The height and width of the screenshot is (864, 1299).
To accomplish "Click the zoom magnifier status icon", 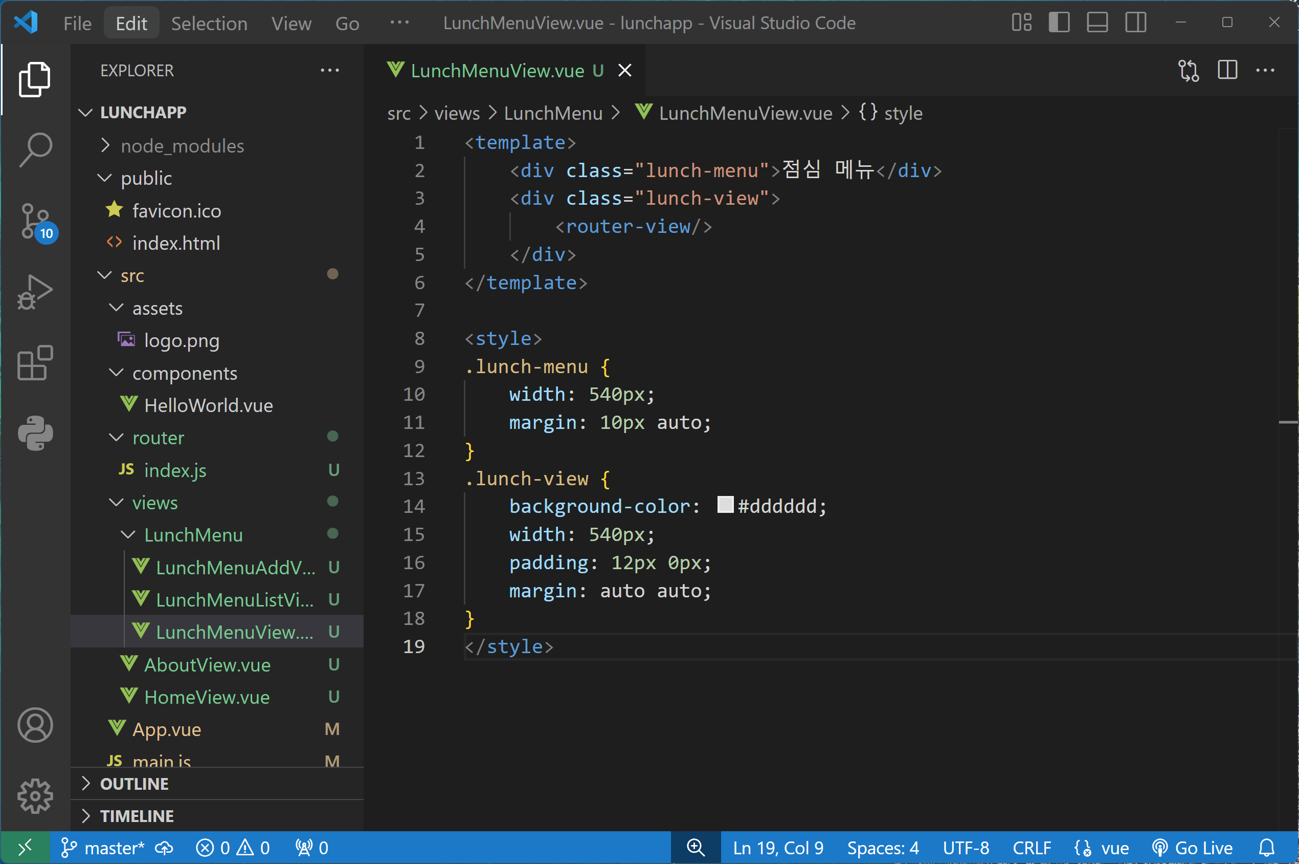I will 695,848.
